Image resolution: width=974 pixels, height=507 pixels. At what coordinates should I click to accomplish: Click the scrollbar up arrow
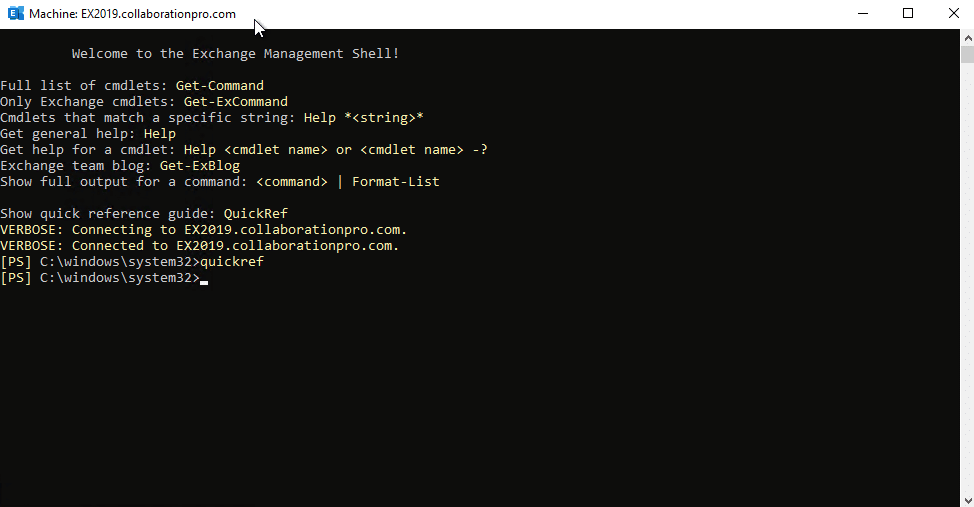tap(968, 37)
